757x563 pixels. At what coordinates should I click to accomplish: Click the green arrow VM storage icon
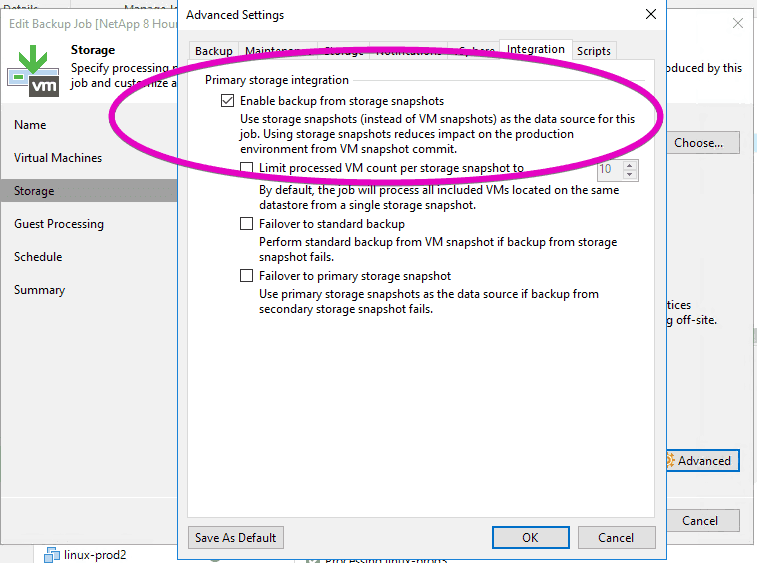click(33, 70)
